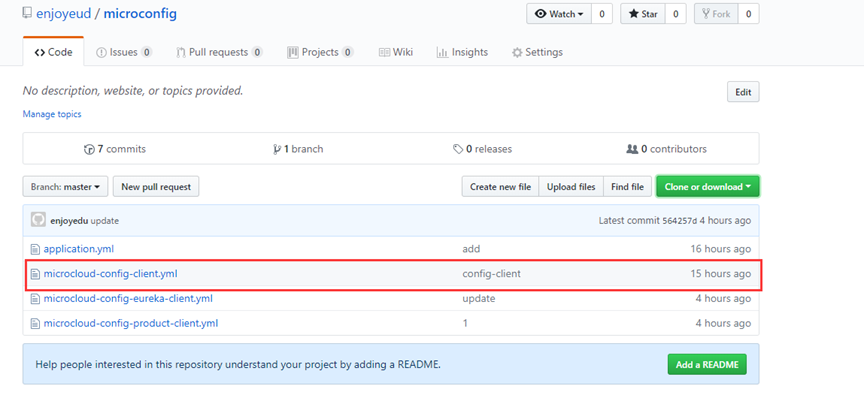Click the commits clock icon
The image size is (864, 395).
(89, 149)
